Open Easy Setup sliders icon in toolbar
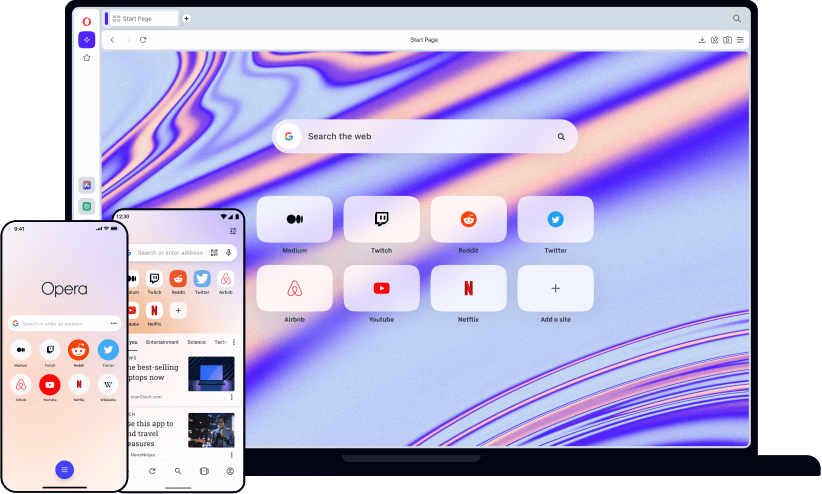822x494 pixels. 740,40
